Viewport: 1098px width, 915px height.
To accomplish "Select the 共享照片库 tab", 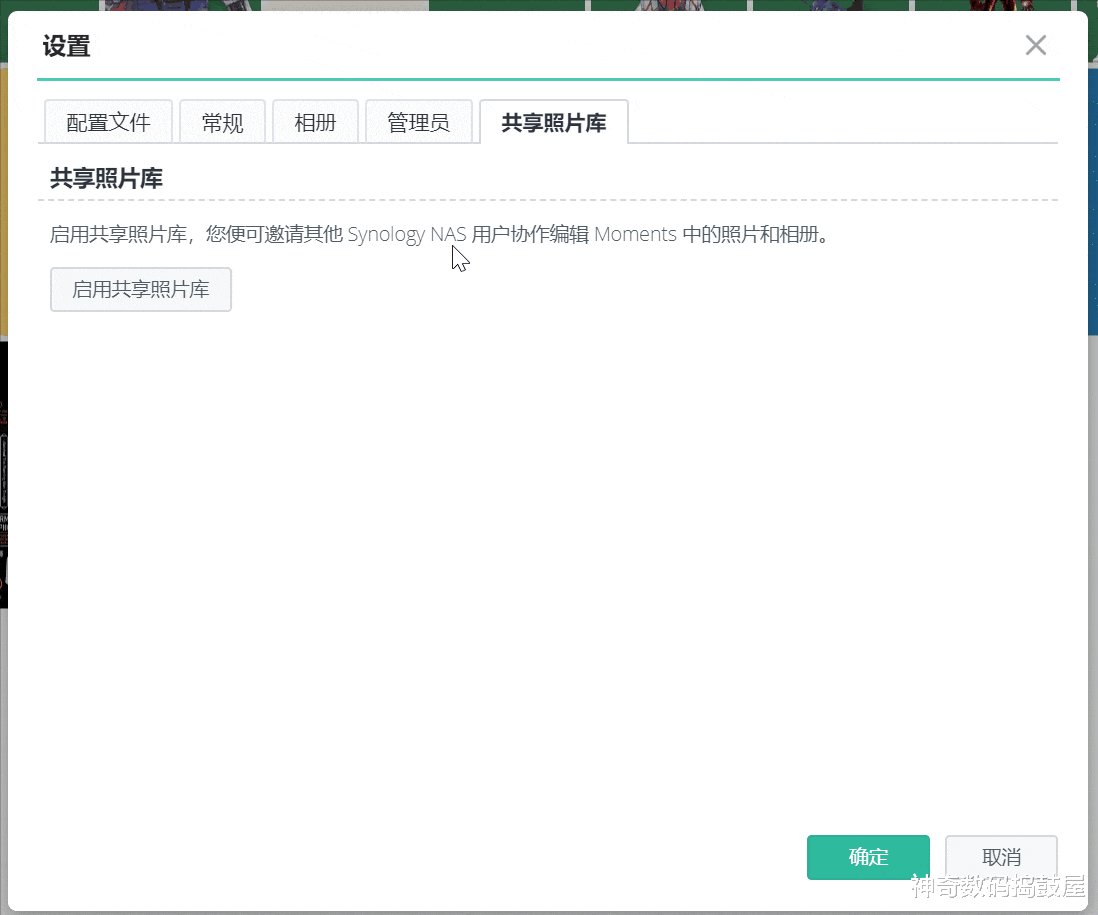I will pos(553,121).
